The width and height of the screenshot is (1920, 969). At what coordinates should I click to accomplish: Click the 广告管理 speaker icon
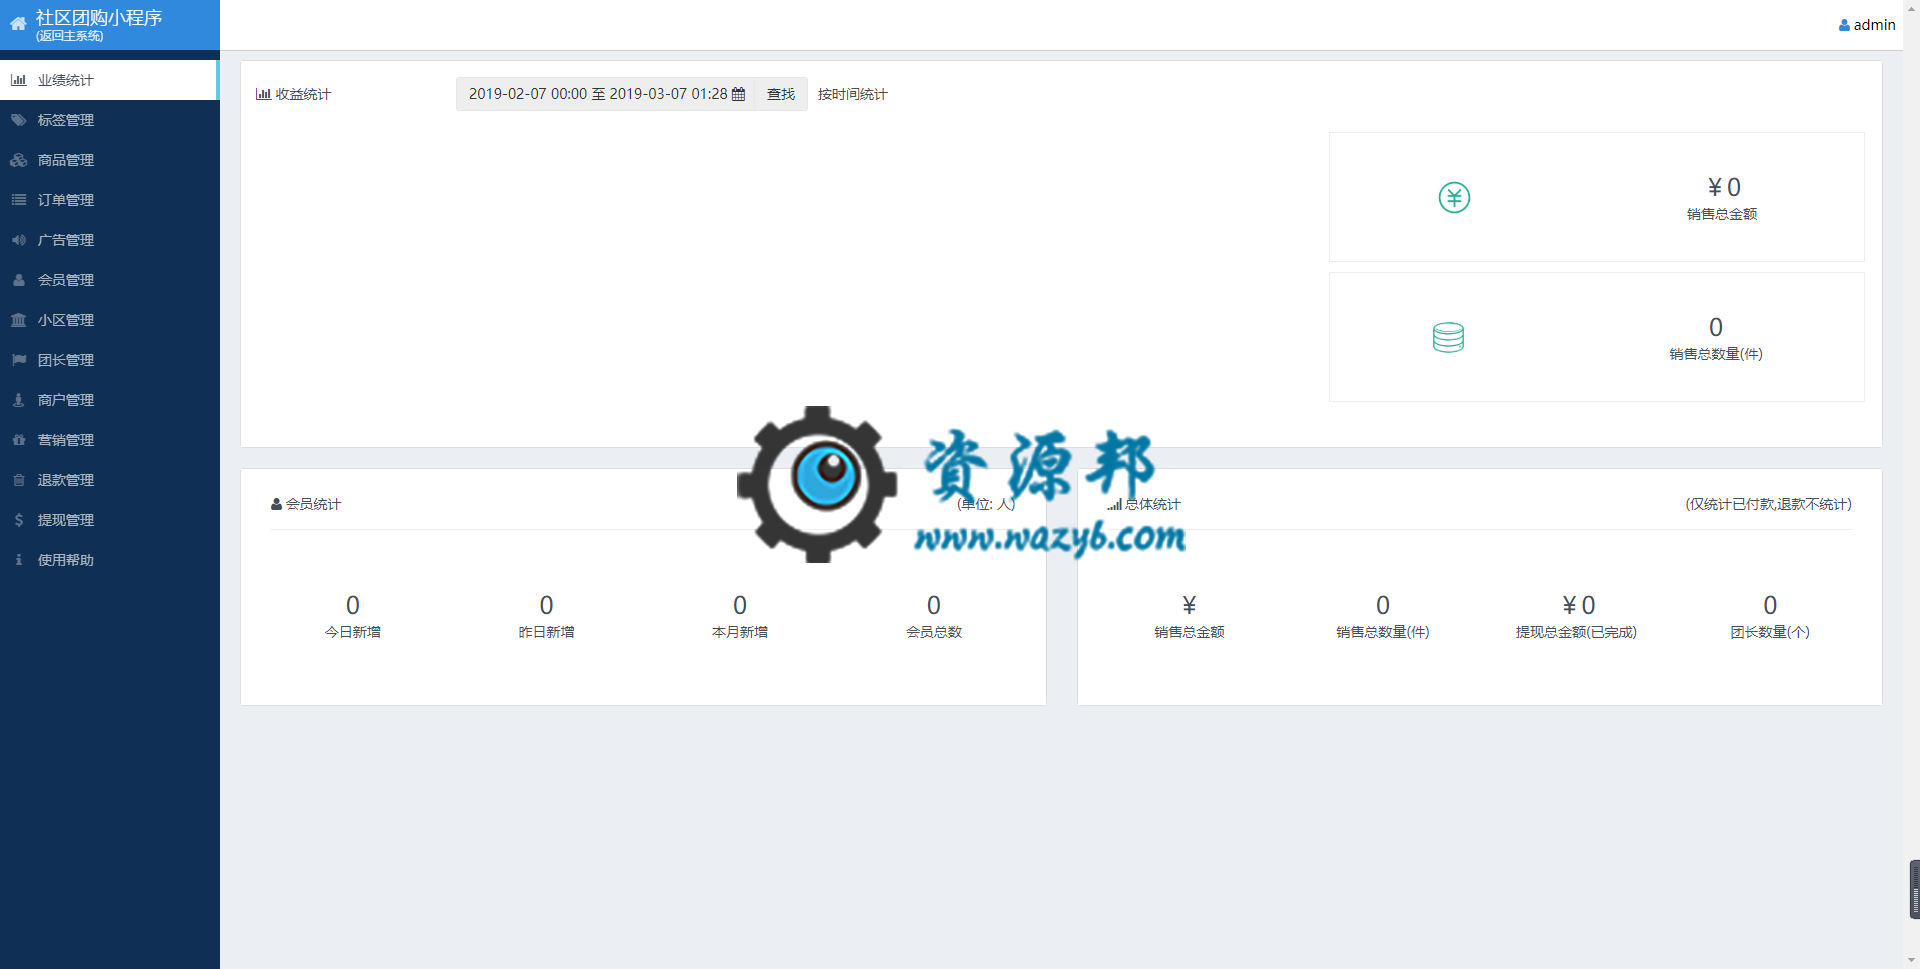point(19,240)
